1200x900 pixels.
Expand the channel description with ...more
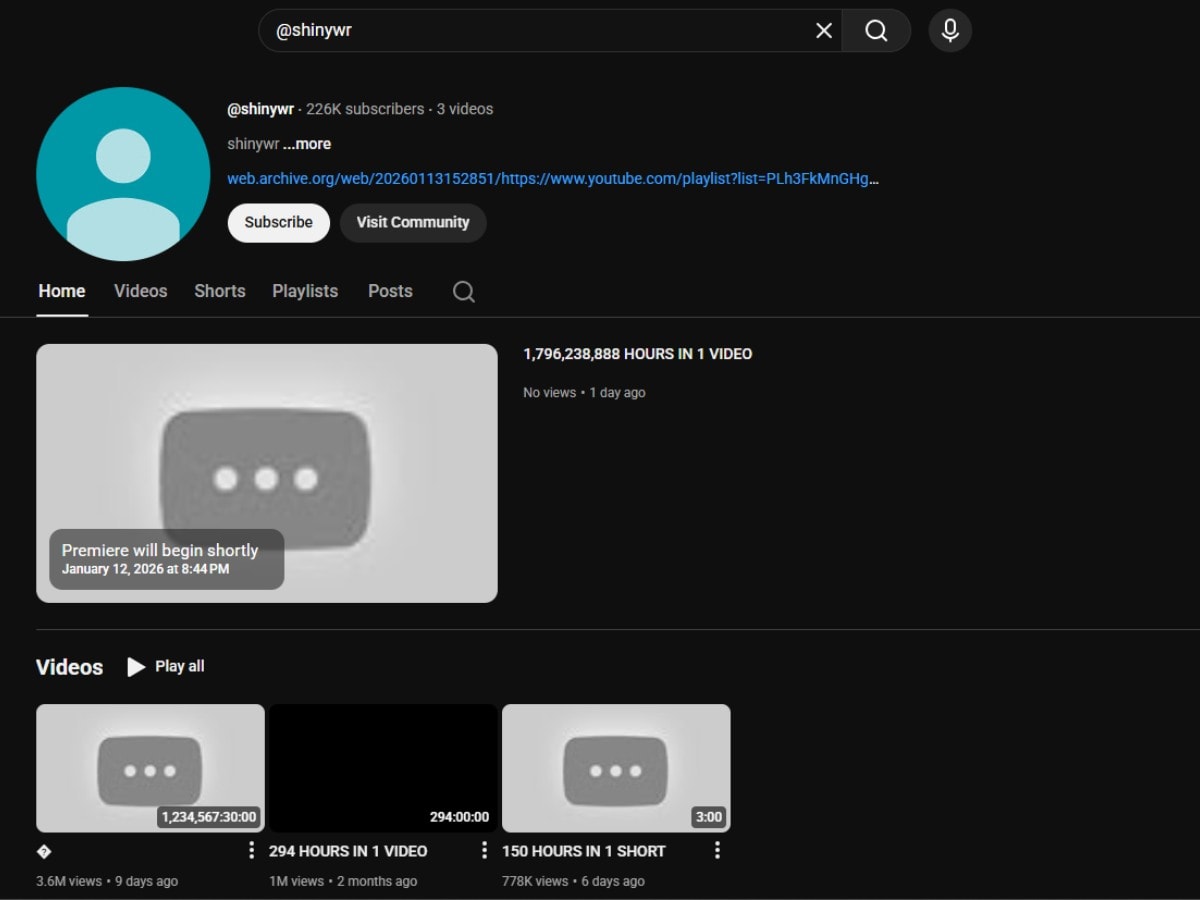click(x=307, y=144)
